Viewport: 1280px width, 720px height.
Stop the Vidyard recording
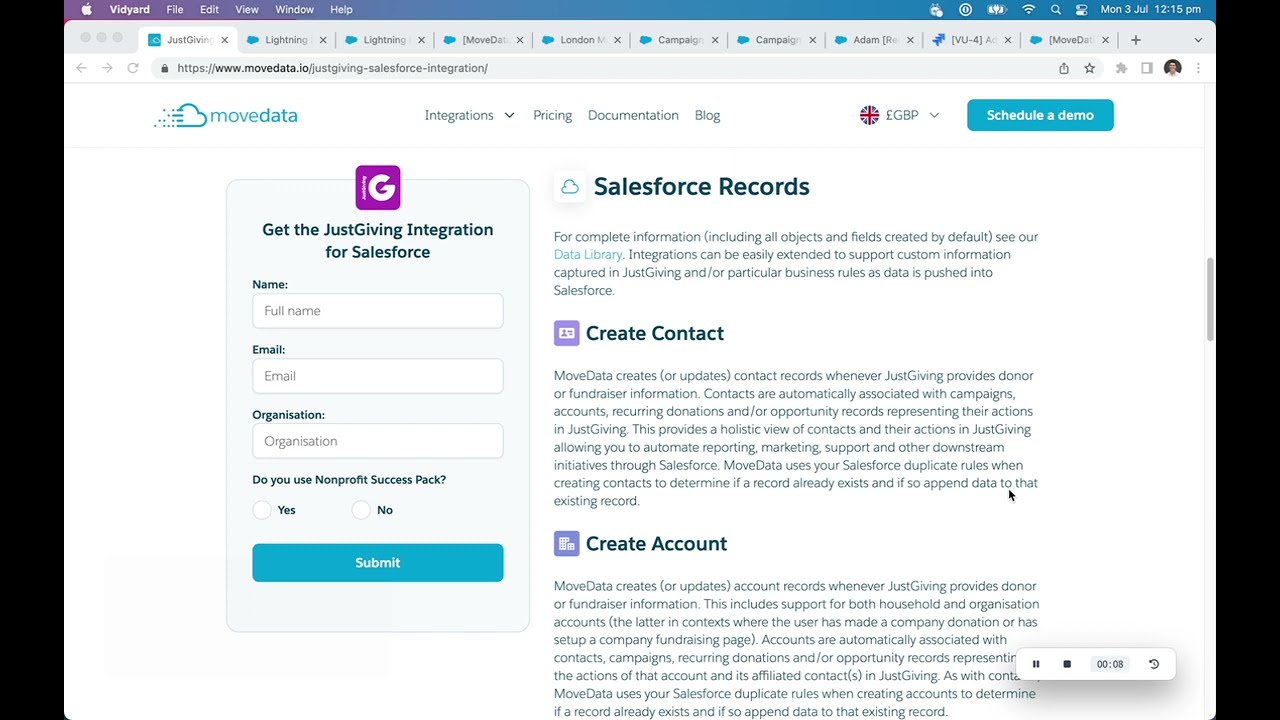1067,664
